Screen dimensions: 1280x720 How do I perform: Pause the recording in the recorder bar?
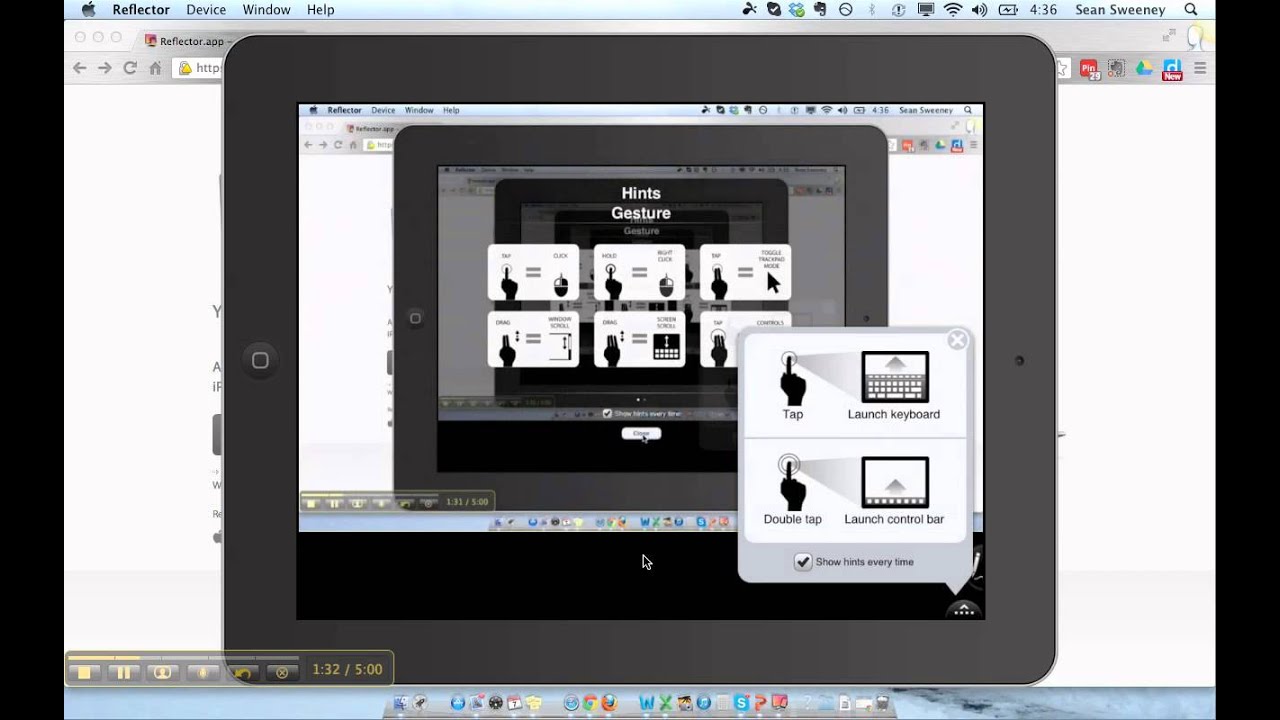124,672
